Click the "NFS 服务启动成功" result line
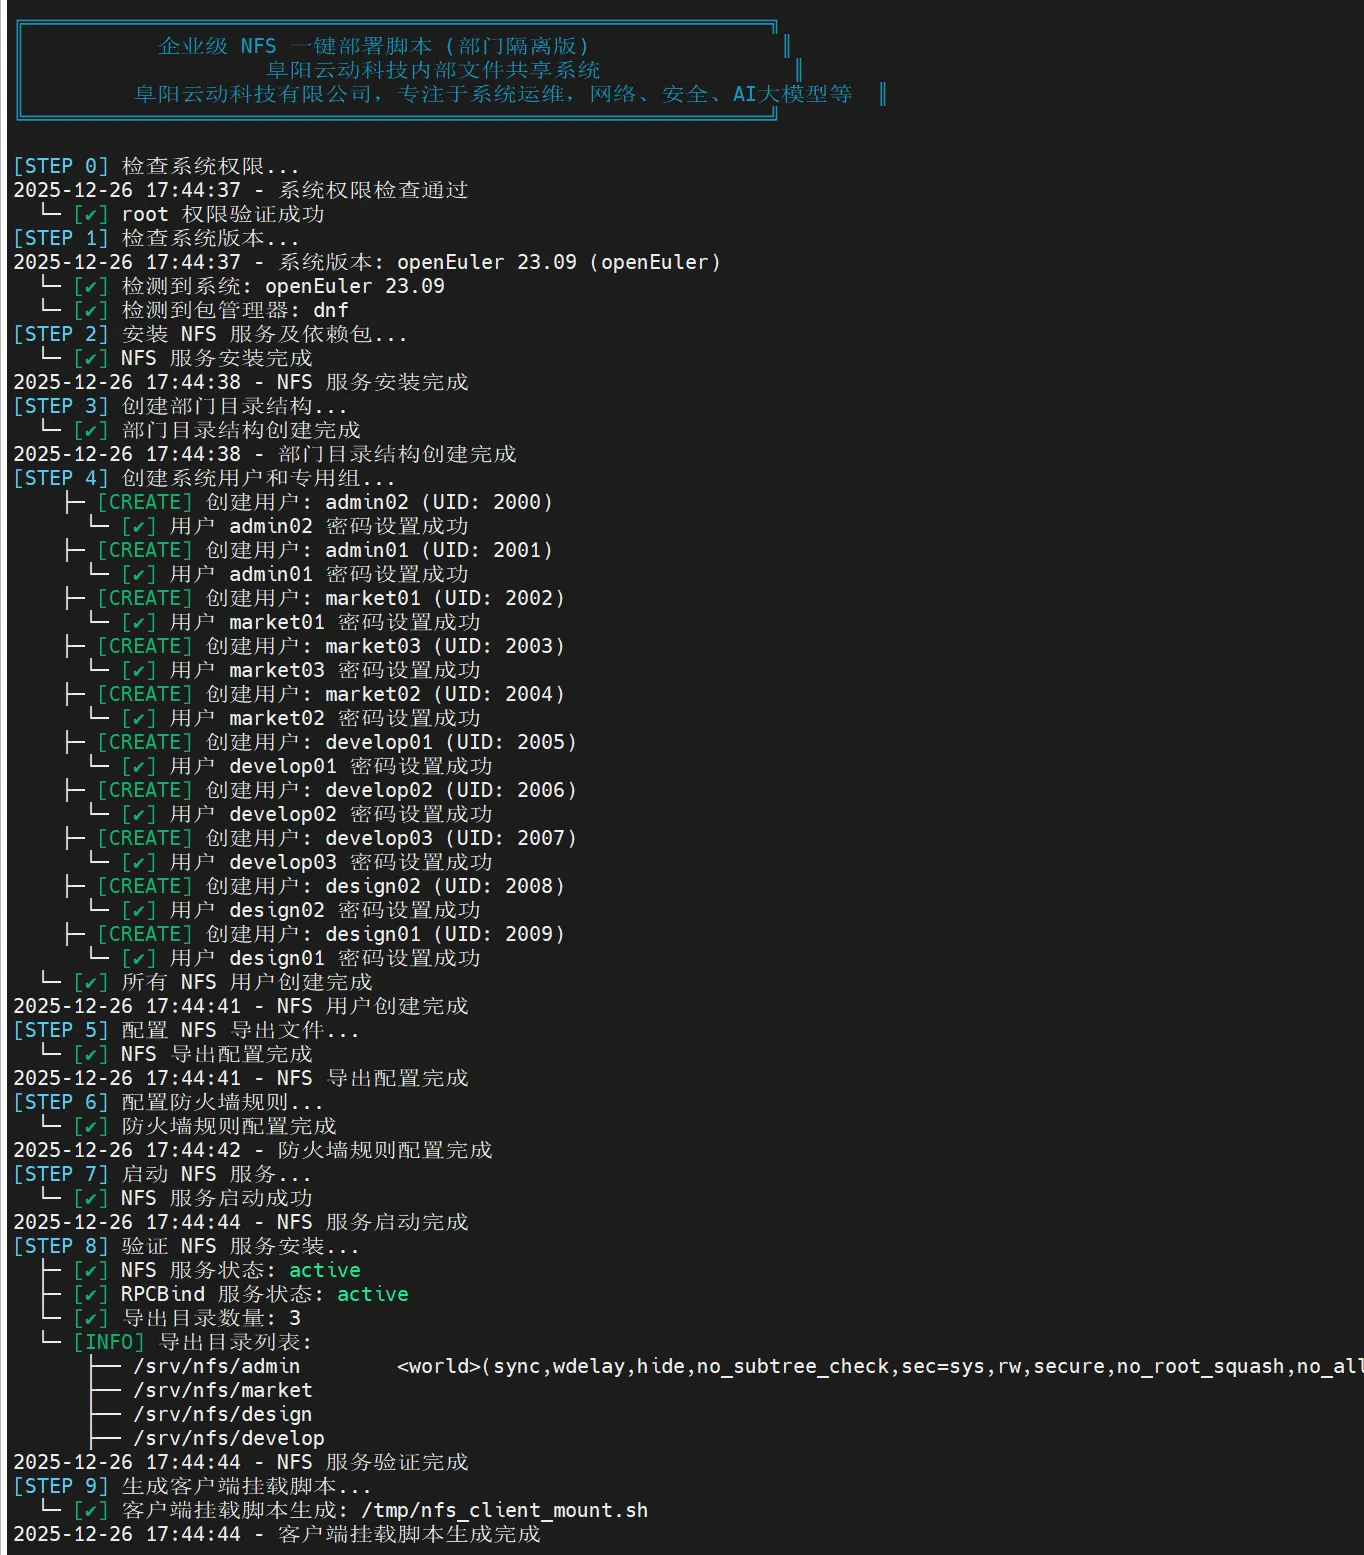 [217, 1198]
